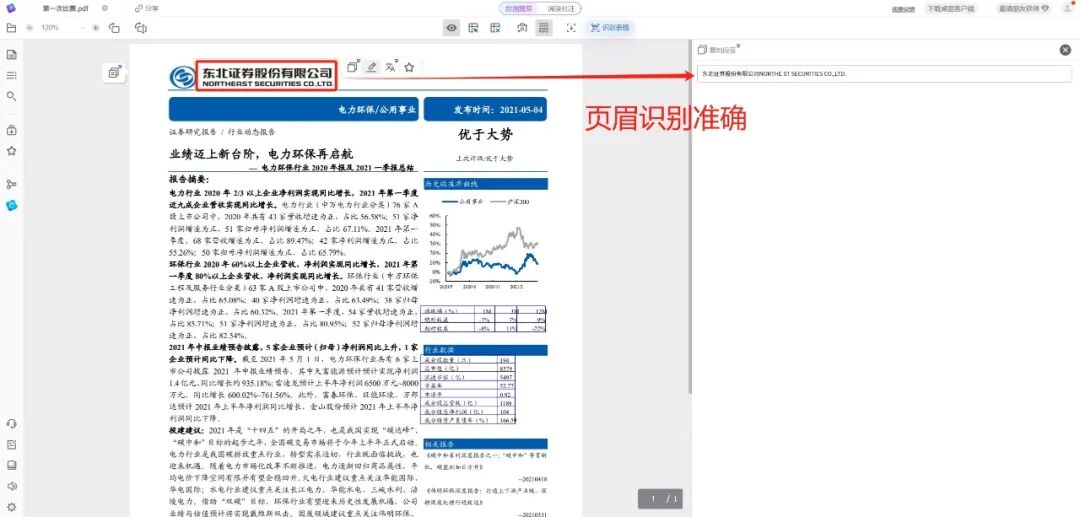Click the knowledge graph icon in sidebar
This screenshot has width=1080, height=517.
pyautogui.click(x=11, y=184)
